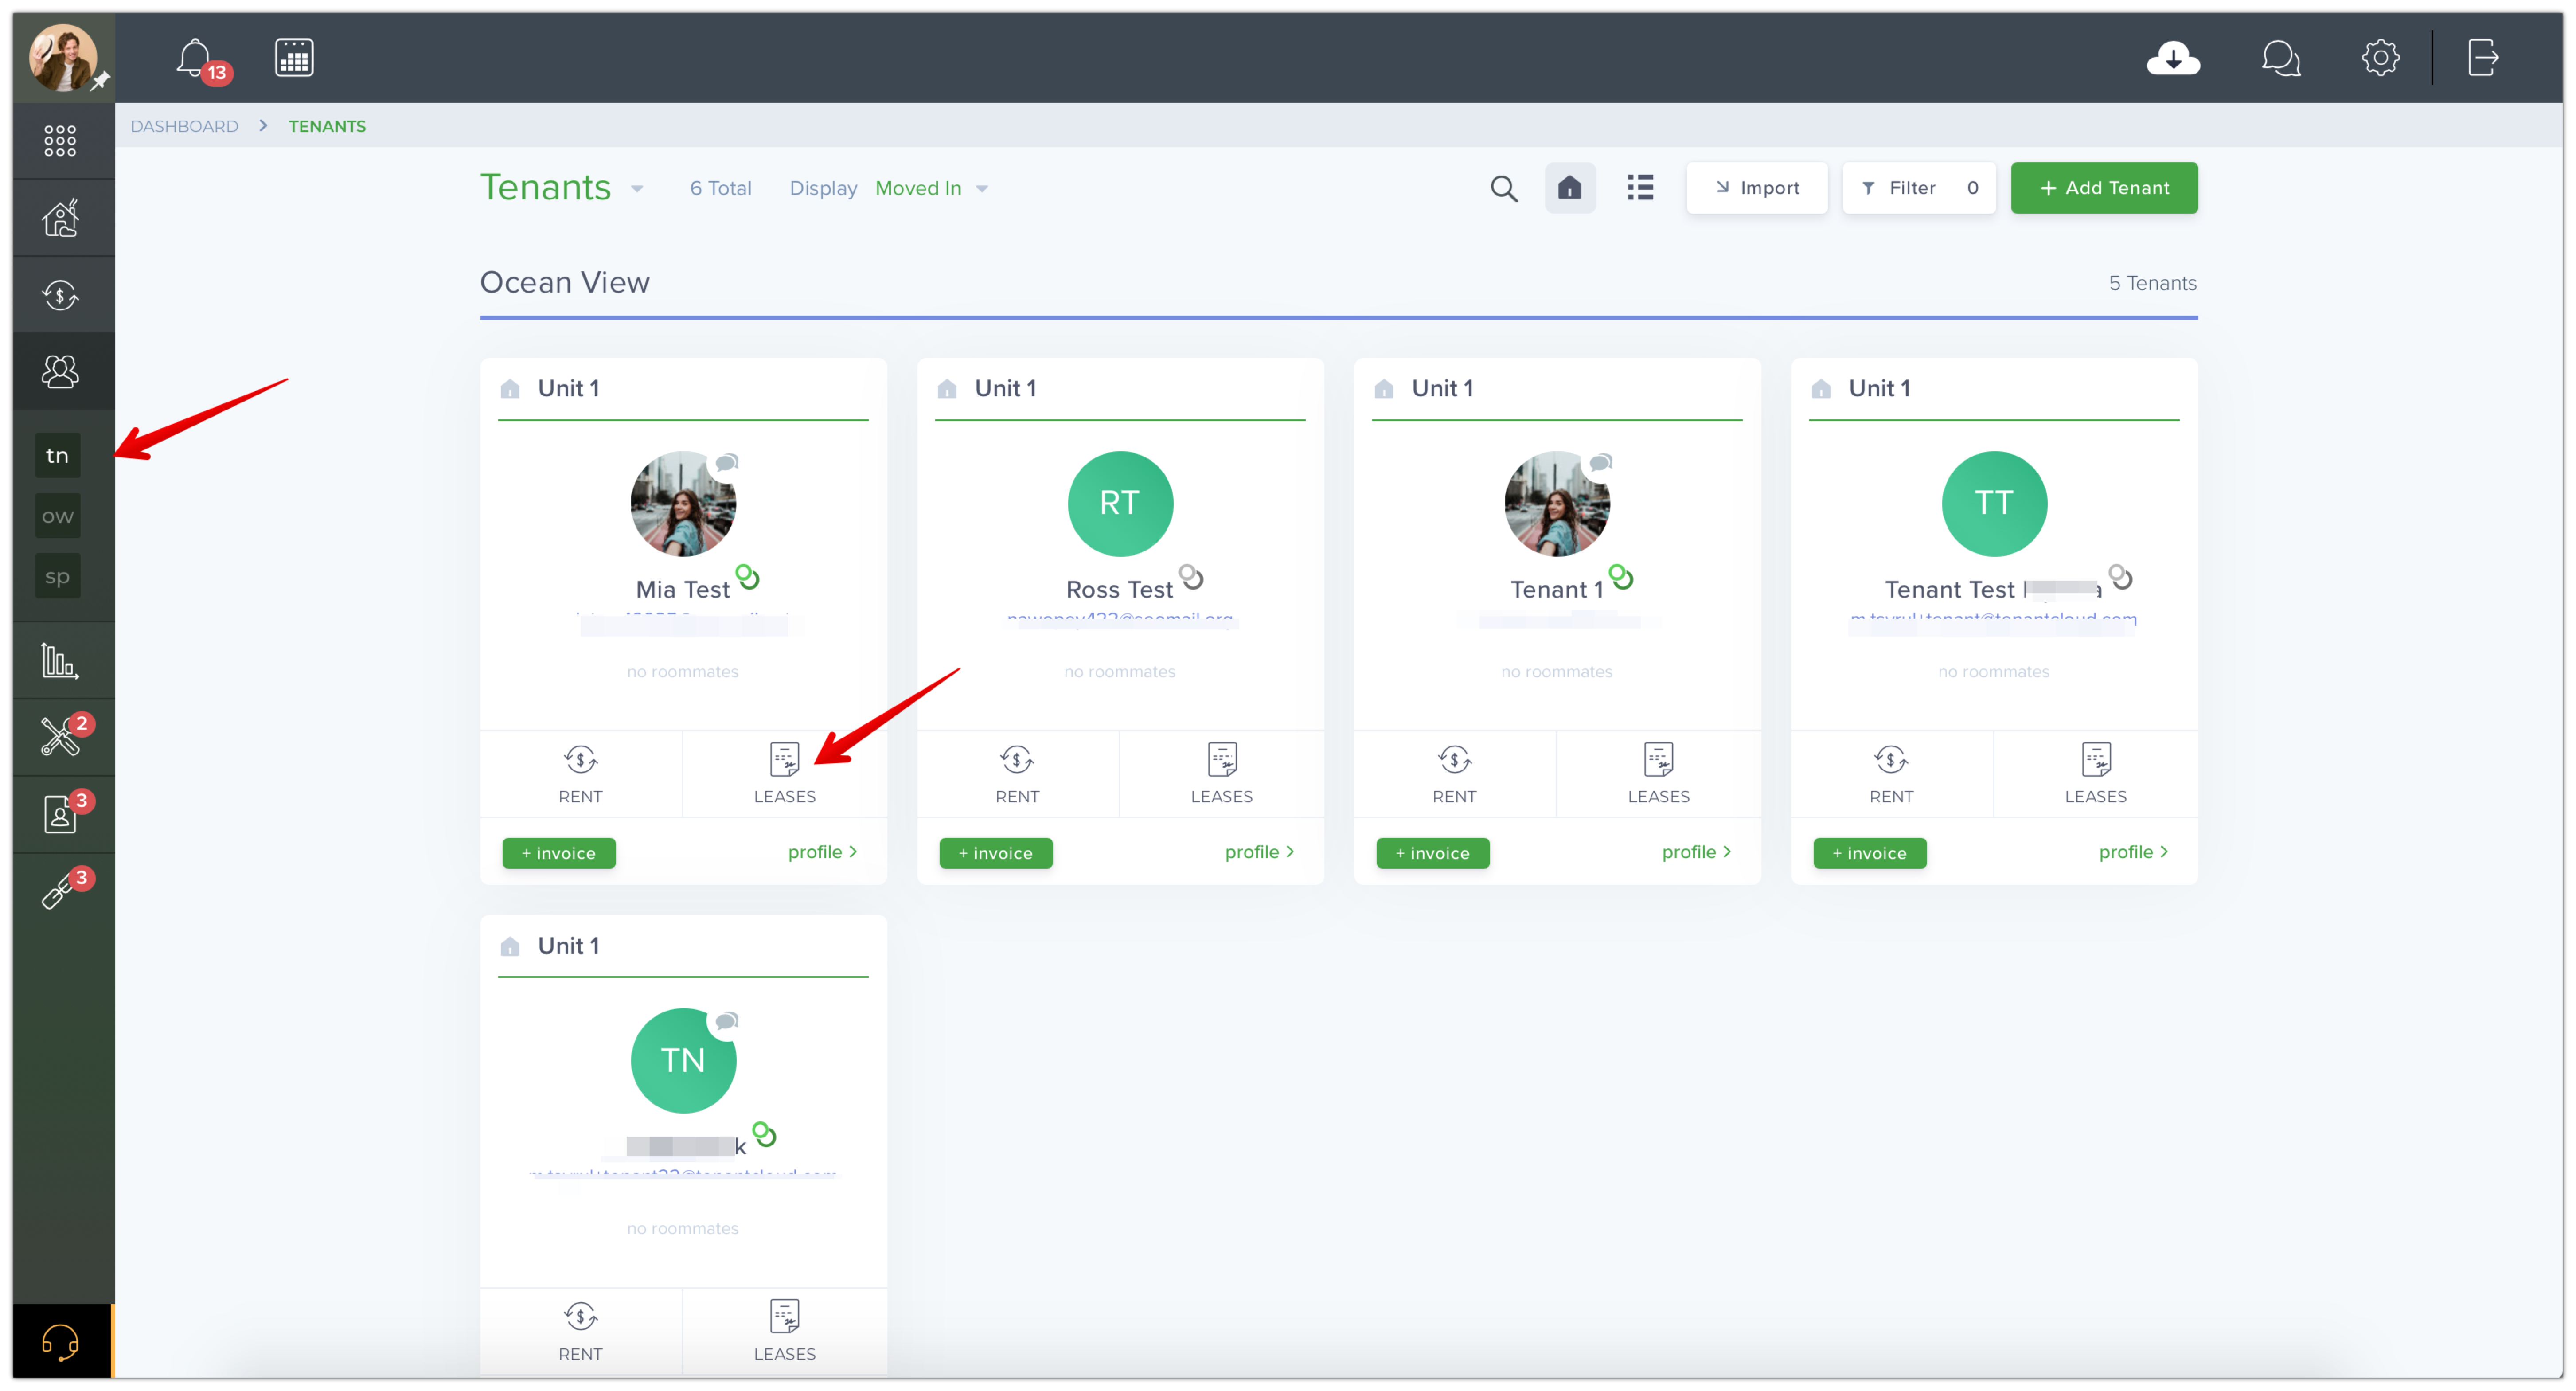Open the support headset icon
This screenshot has height=1391, width=2576.
coord(60,1341)
